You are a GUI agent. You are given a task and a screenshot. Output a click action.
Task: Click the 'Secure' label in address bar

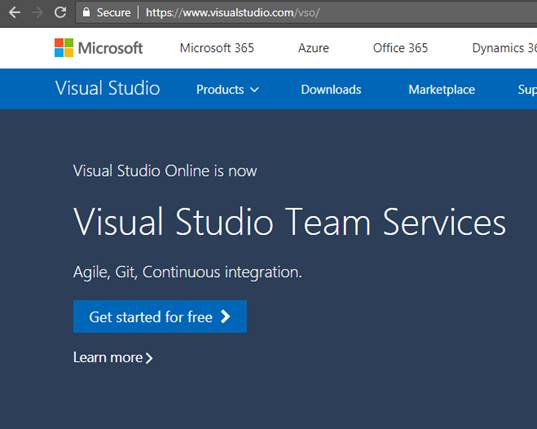[113, 13]
